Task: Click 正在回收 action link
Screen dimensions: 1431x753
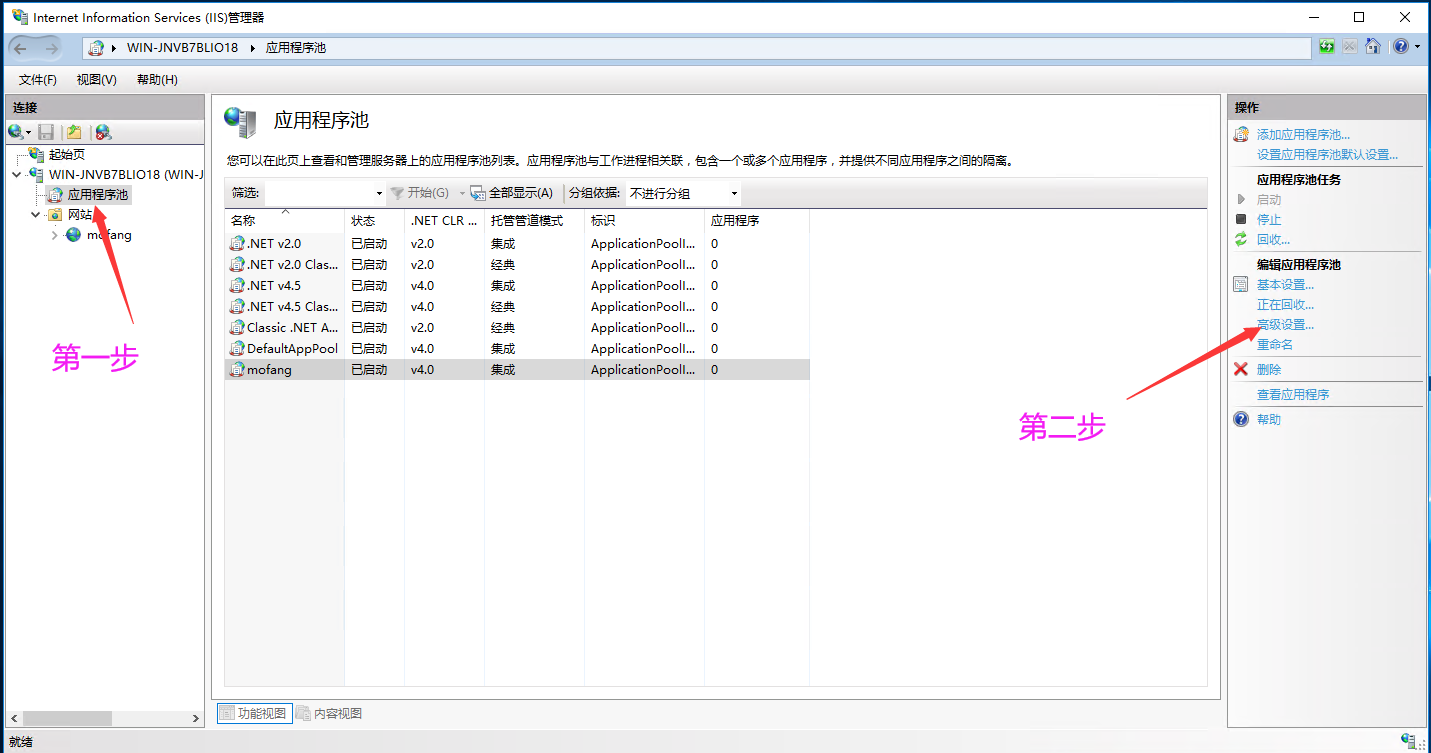Action: pos(1285,304)
